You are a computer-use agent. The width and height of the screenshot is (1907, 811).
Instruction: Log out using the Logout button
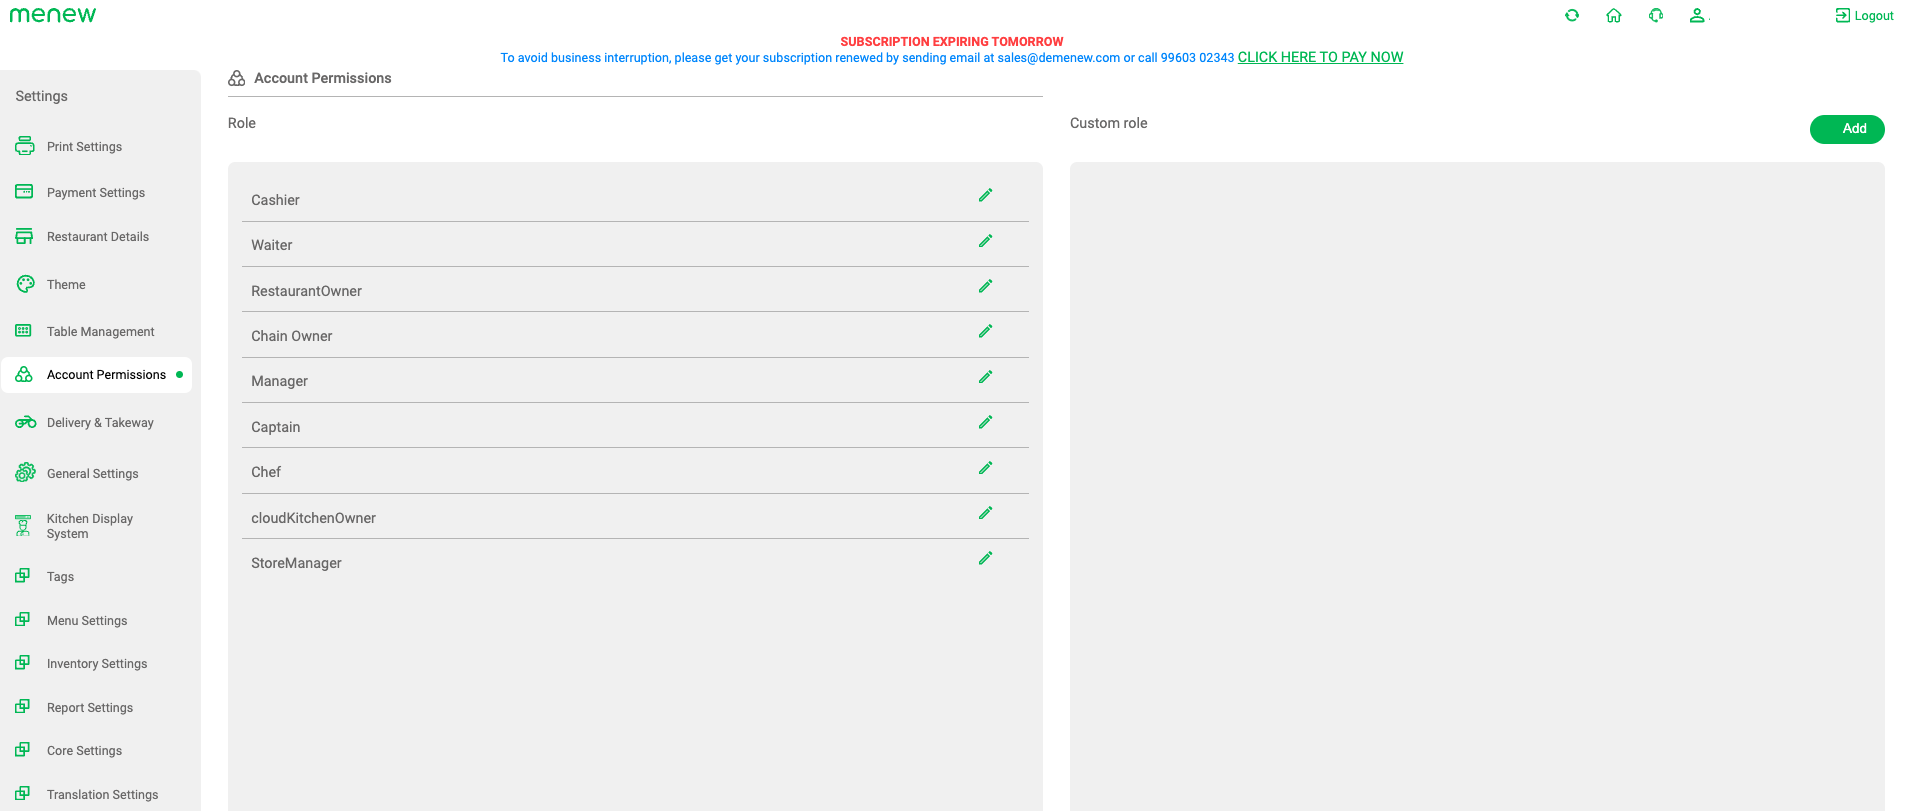1864,16
